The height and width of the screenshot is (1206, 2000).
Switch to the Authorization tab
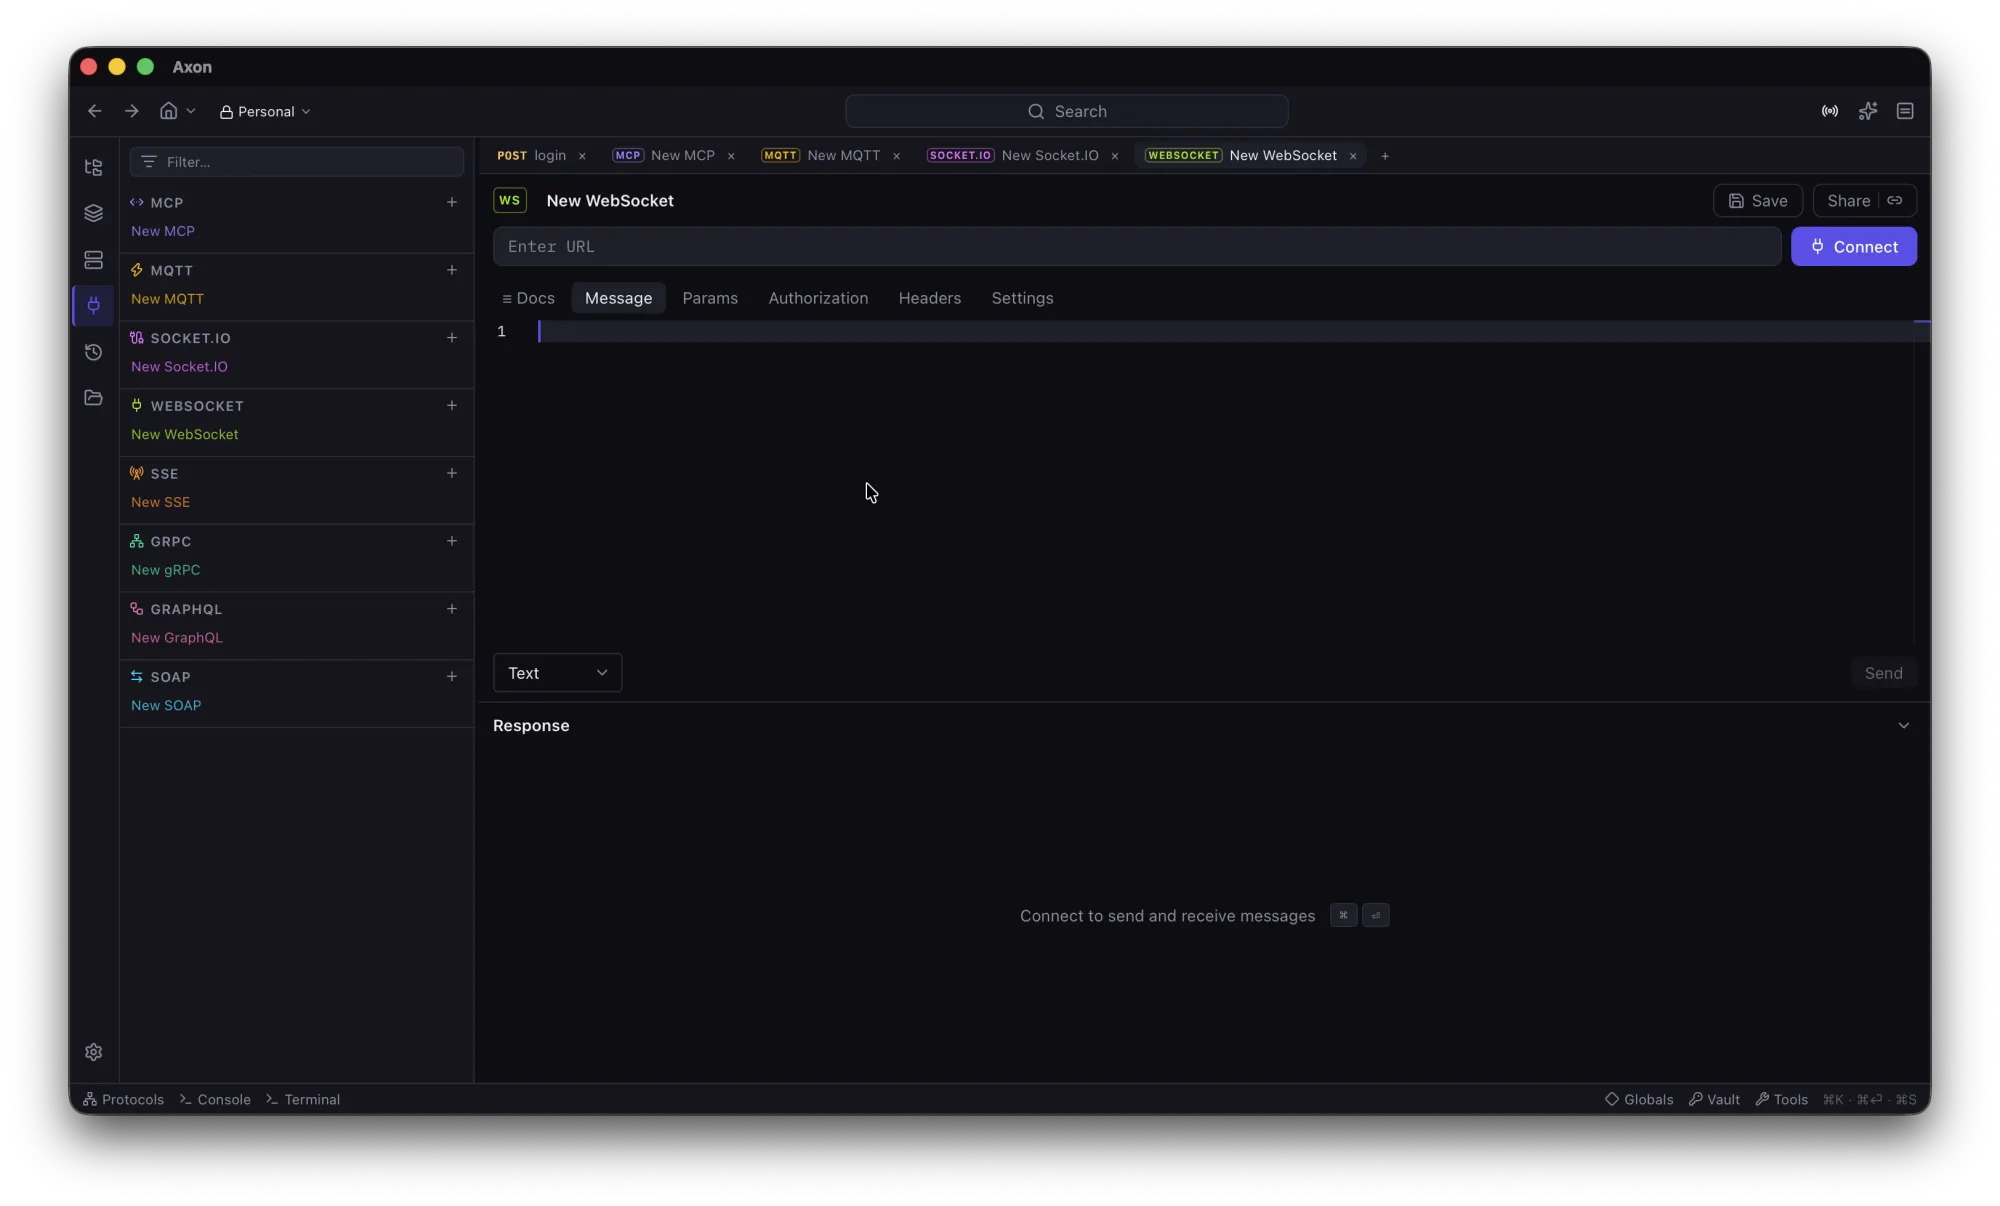tap(818, 298)
